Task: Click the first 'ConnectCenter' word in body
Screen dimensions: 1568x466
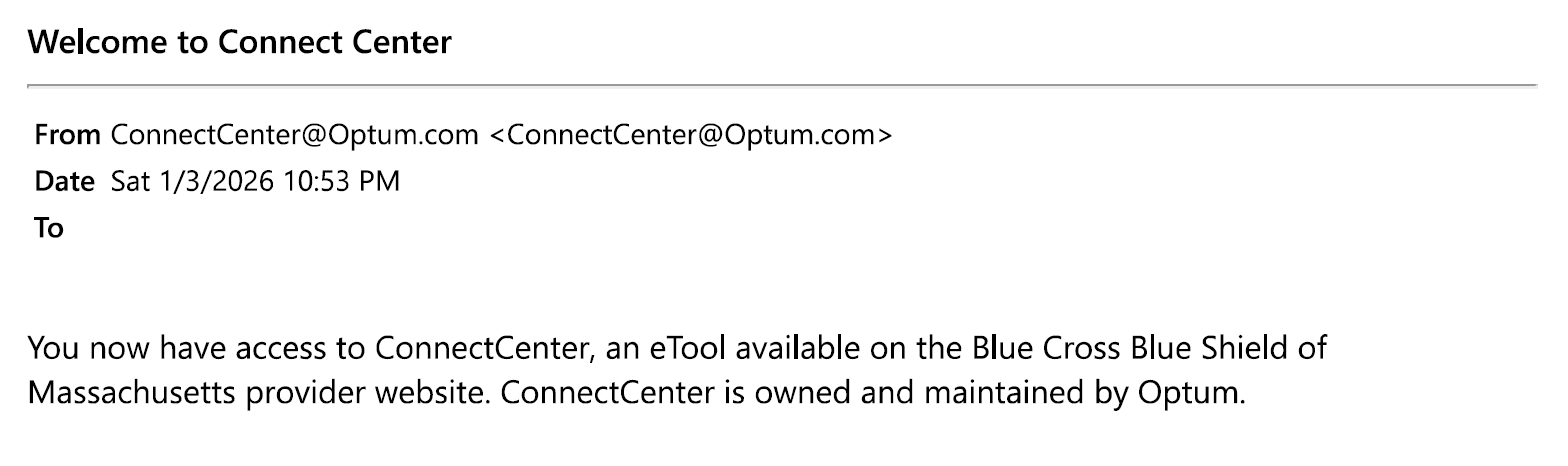Action: 474,348
